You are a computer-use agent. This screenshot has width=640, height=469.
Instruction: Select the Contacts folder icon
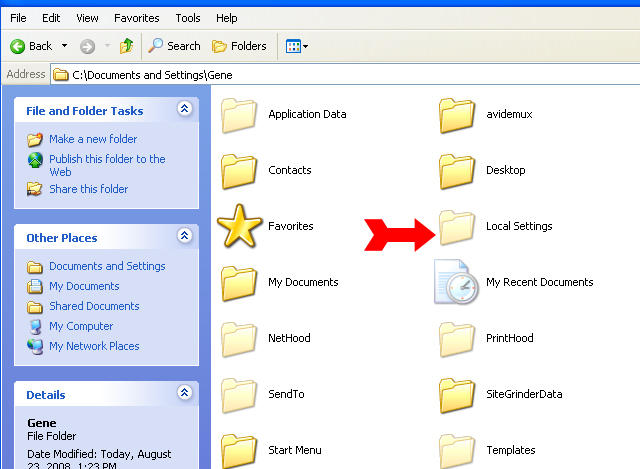tap(239, 171)
